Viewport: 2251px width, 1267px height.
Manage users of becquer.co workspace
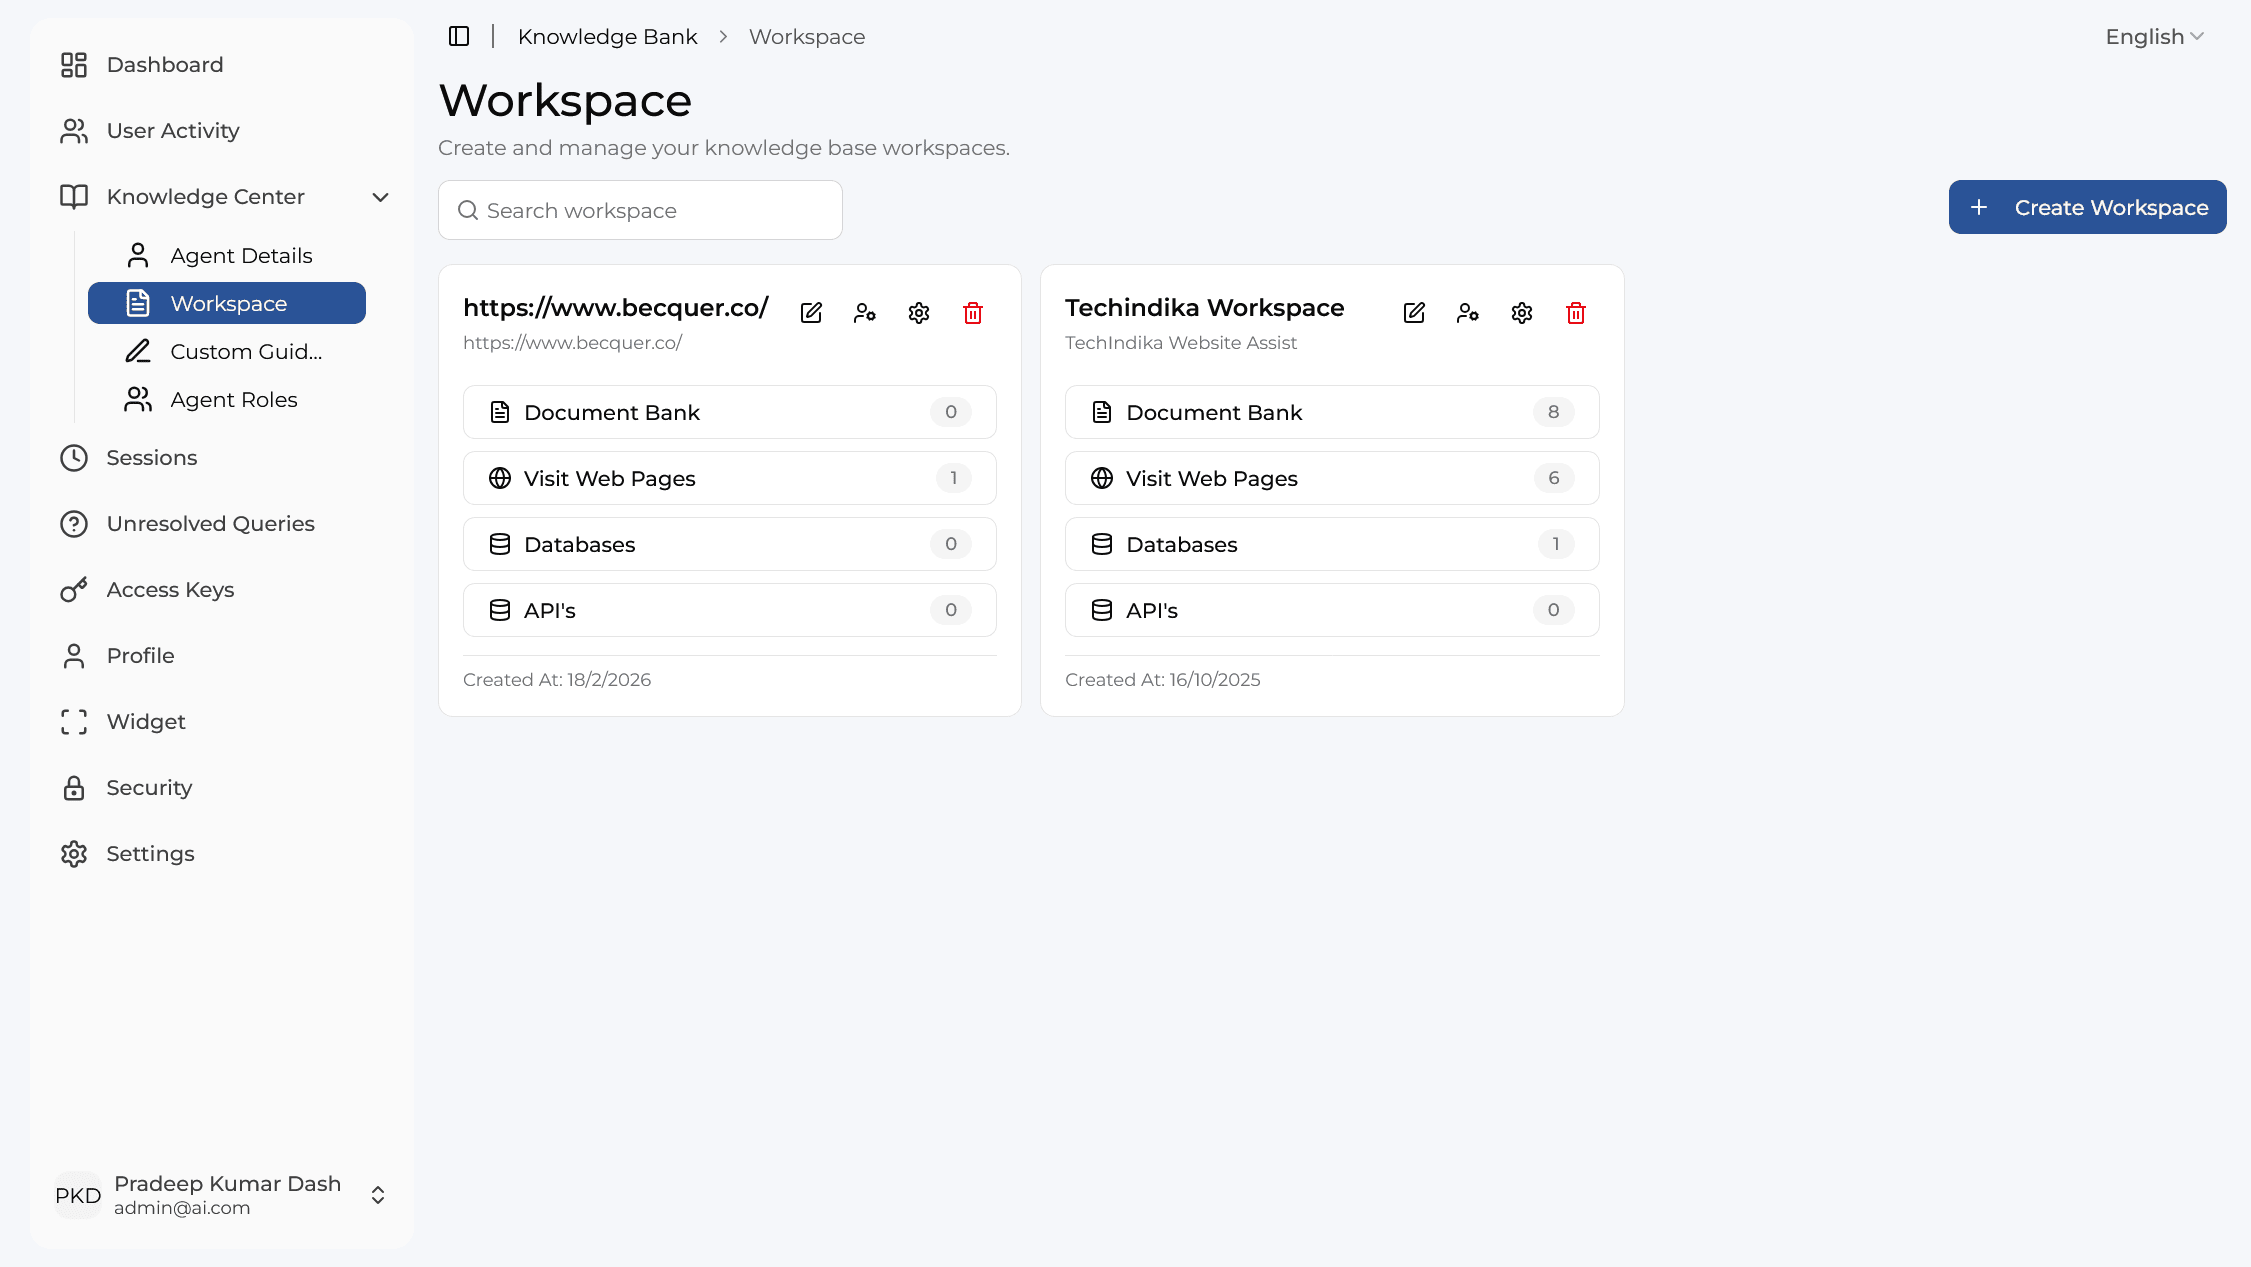pos(865,313)
